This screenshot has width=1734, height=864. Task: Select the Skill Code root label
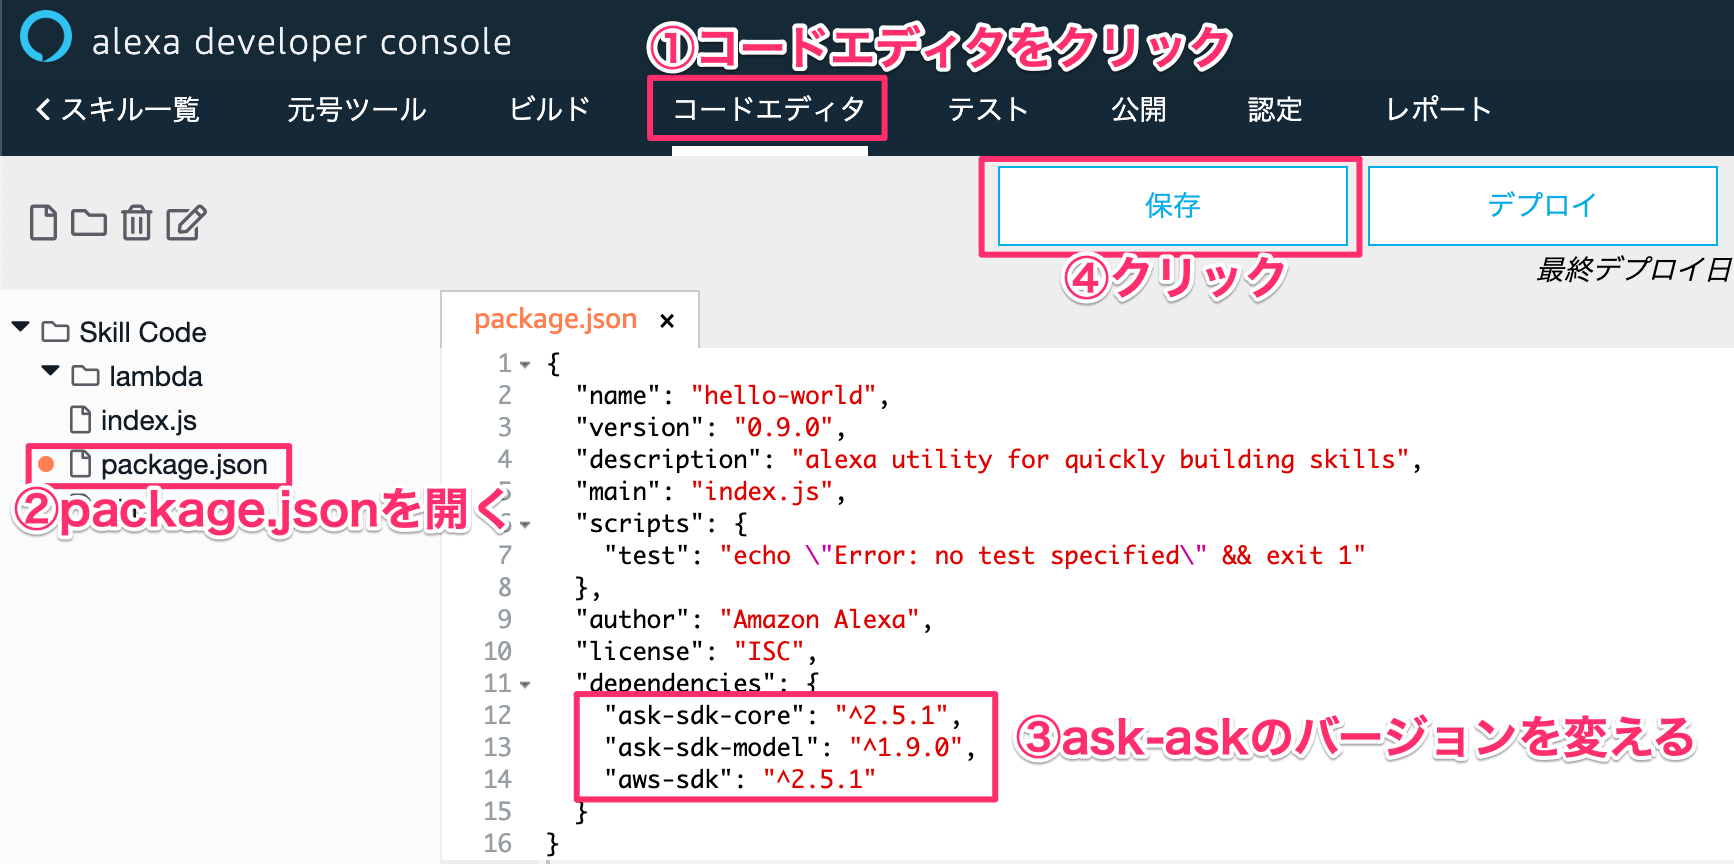click(143, 332)
